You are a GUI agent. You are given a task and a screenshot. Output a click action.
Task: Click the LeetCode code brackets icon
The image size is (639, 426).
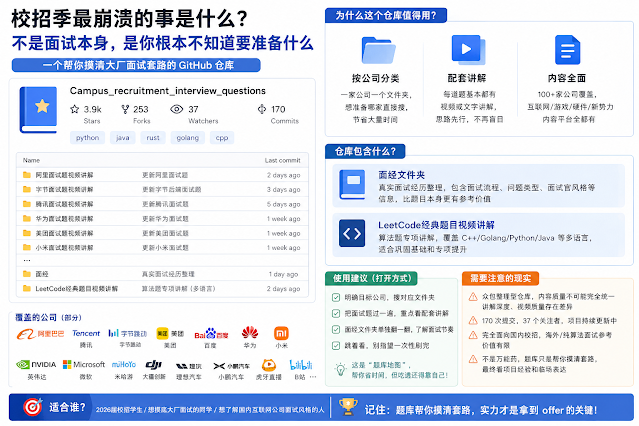tap(352, 234)
